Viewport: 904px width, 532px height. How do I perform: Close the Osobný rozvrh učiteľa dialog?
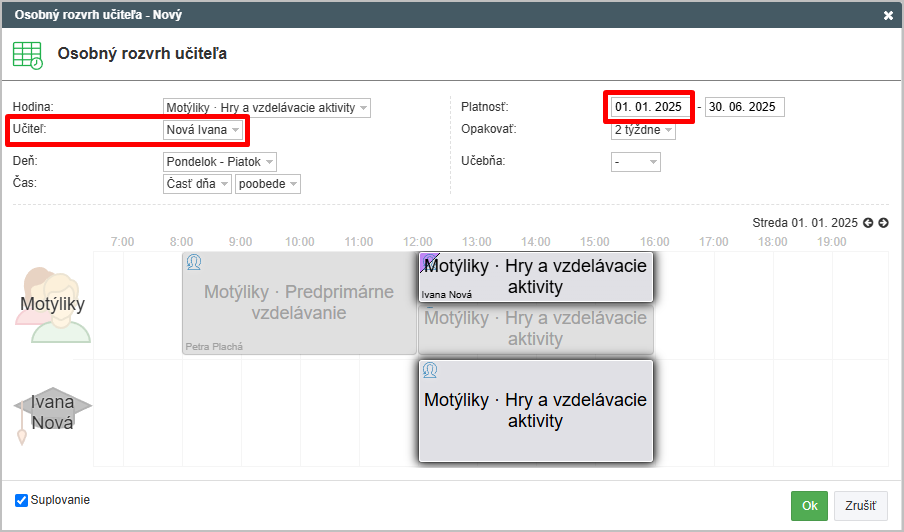tap(888, 16)
